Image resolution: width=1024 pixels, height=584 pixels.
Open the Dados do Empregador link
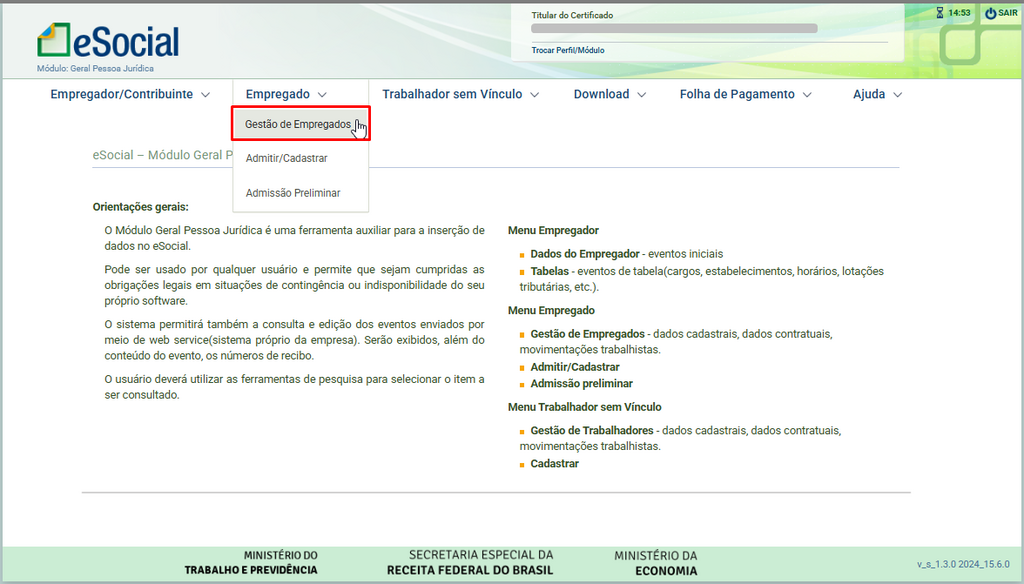[x=585, y=254]
